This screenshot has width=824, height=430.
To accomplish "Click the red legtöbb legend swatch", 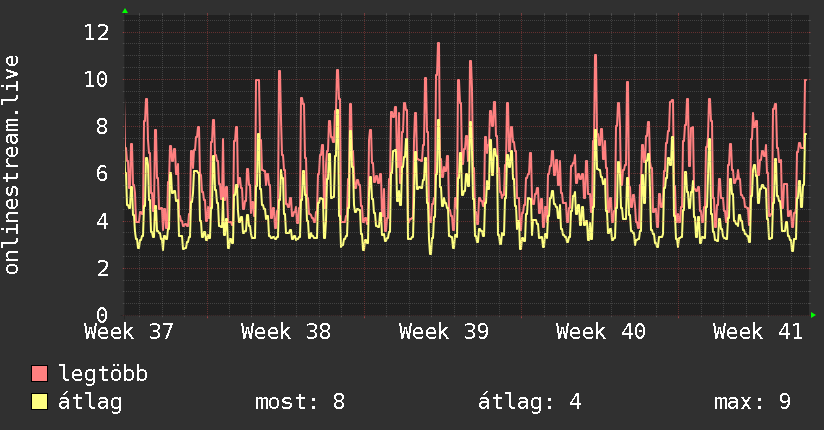I will [39, 373].
